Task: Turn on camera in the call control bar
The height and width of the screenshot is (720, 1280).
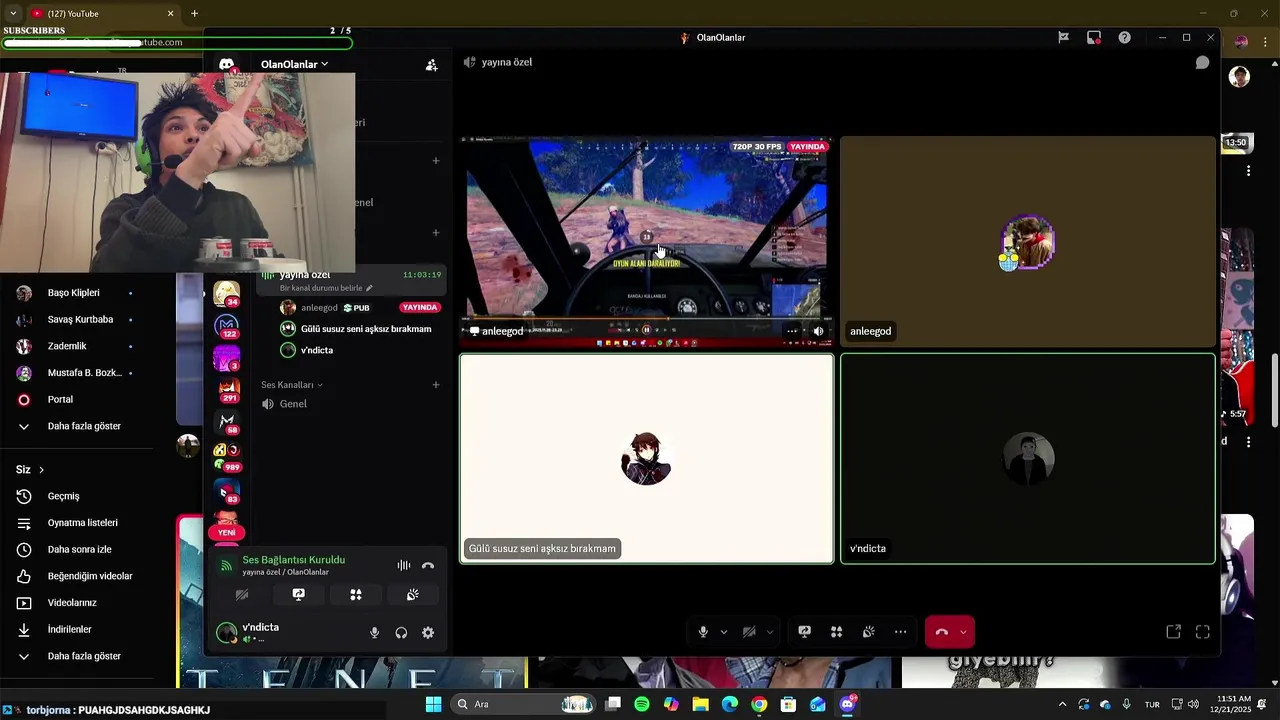Action: point(749,632)
